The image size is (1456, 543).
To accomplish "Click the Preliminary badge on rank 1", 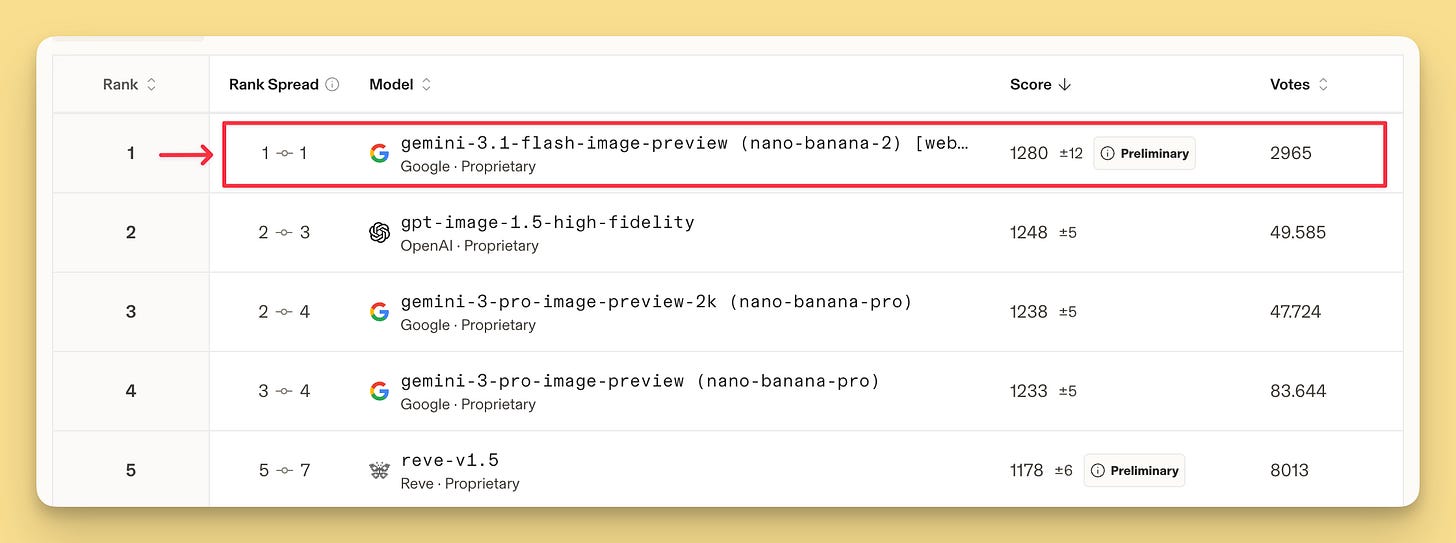I will [x=1144, y=154].
